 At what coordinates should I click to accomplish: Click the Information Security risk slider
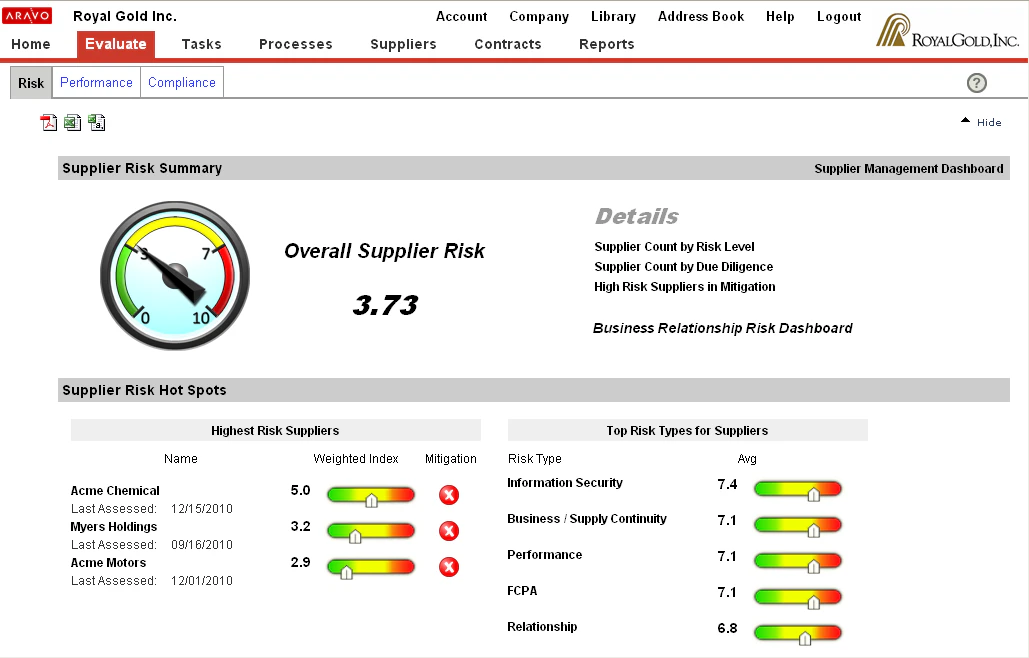pos(797,489)
